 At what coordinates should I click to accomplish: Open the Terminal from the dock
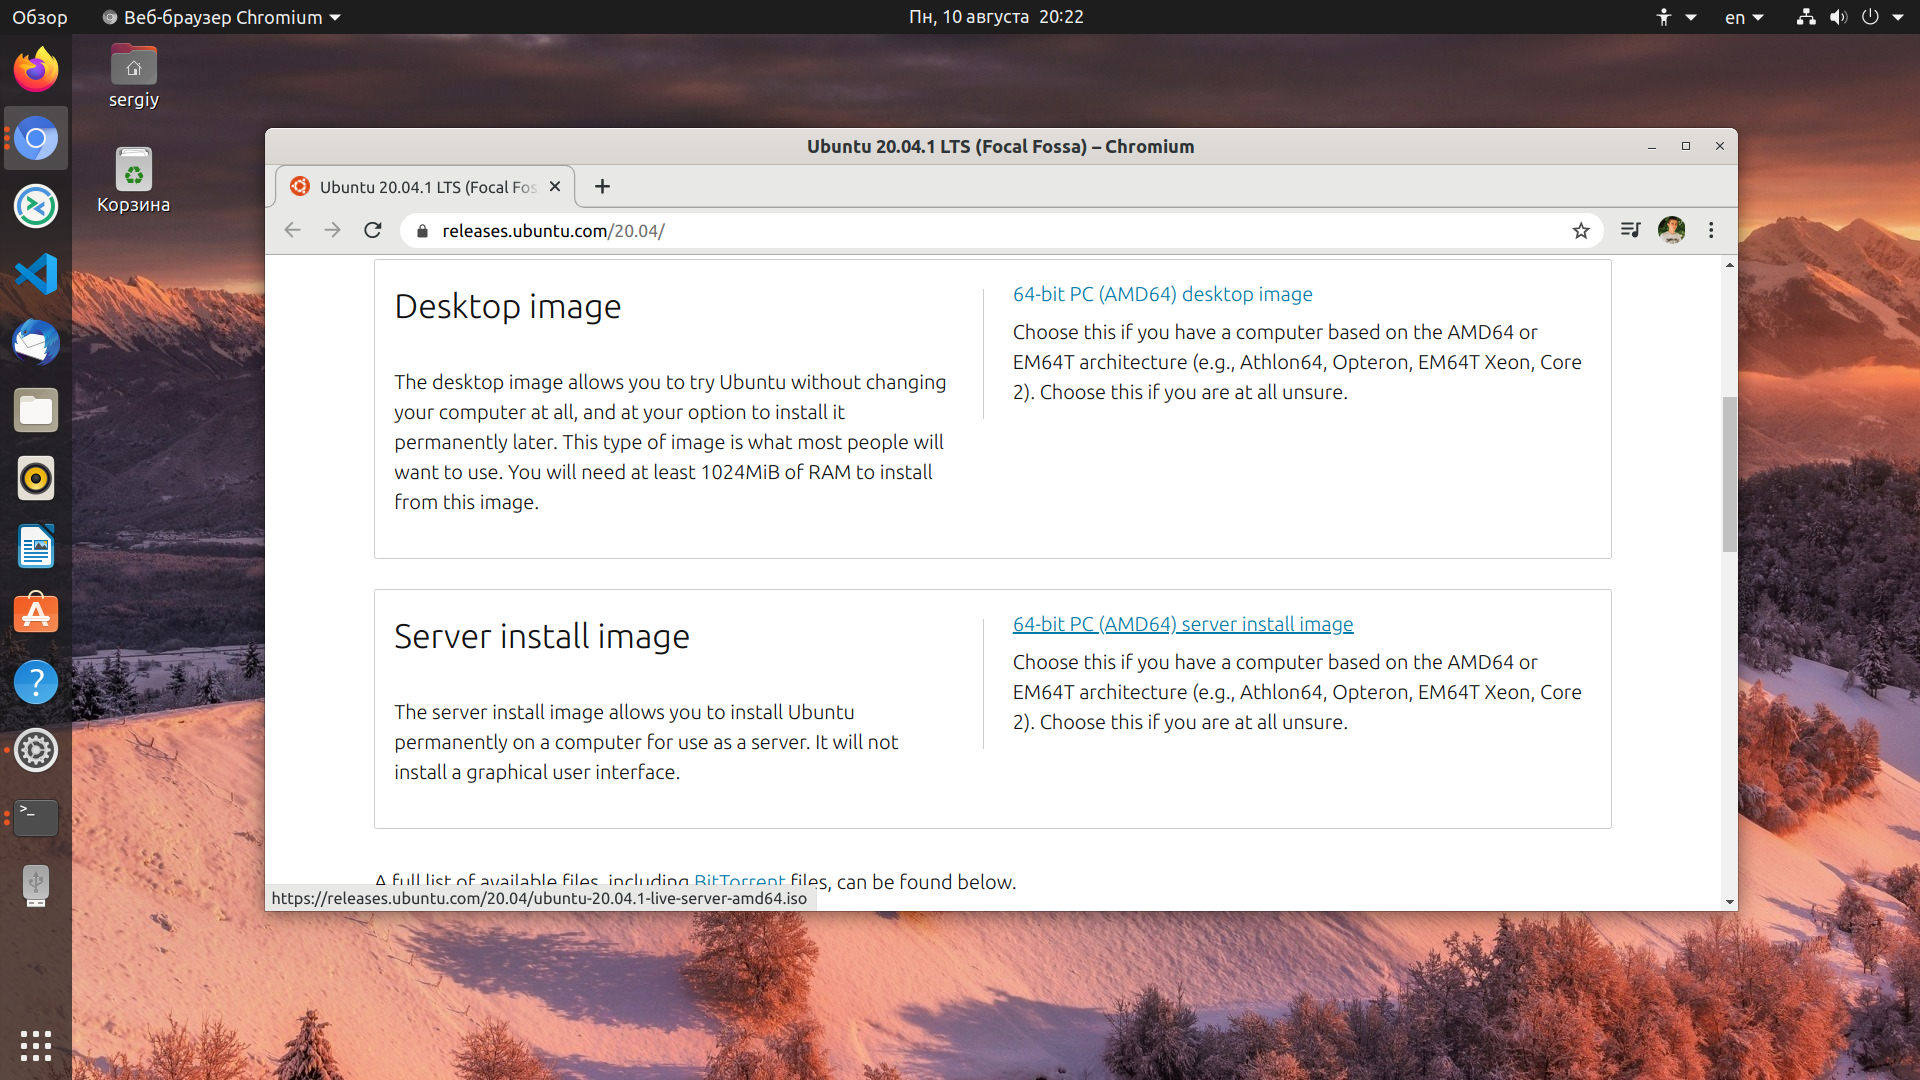tap(36, 818)
